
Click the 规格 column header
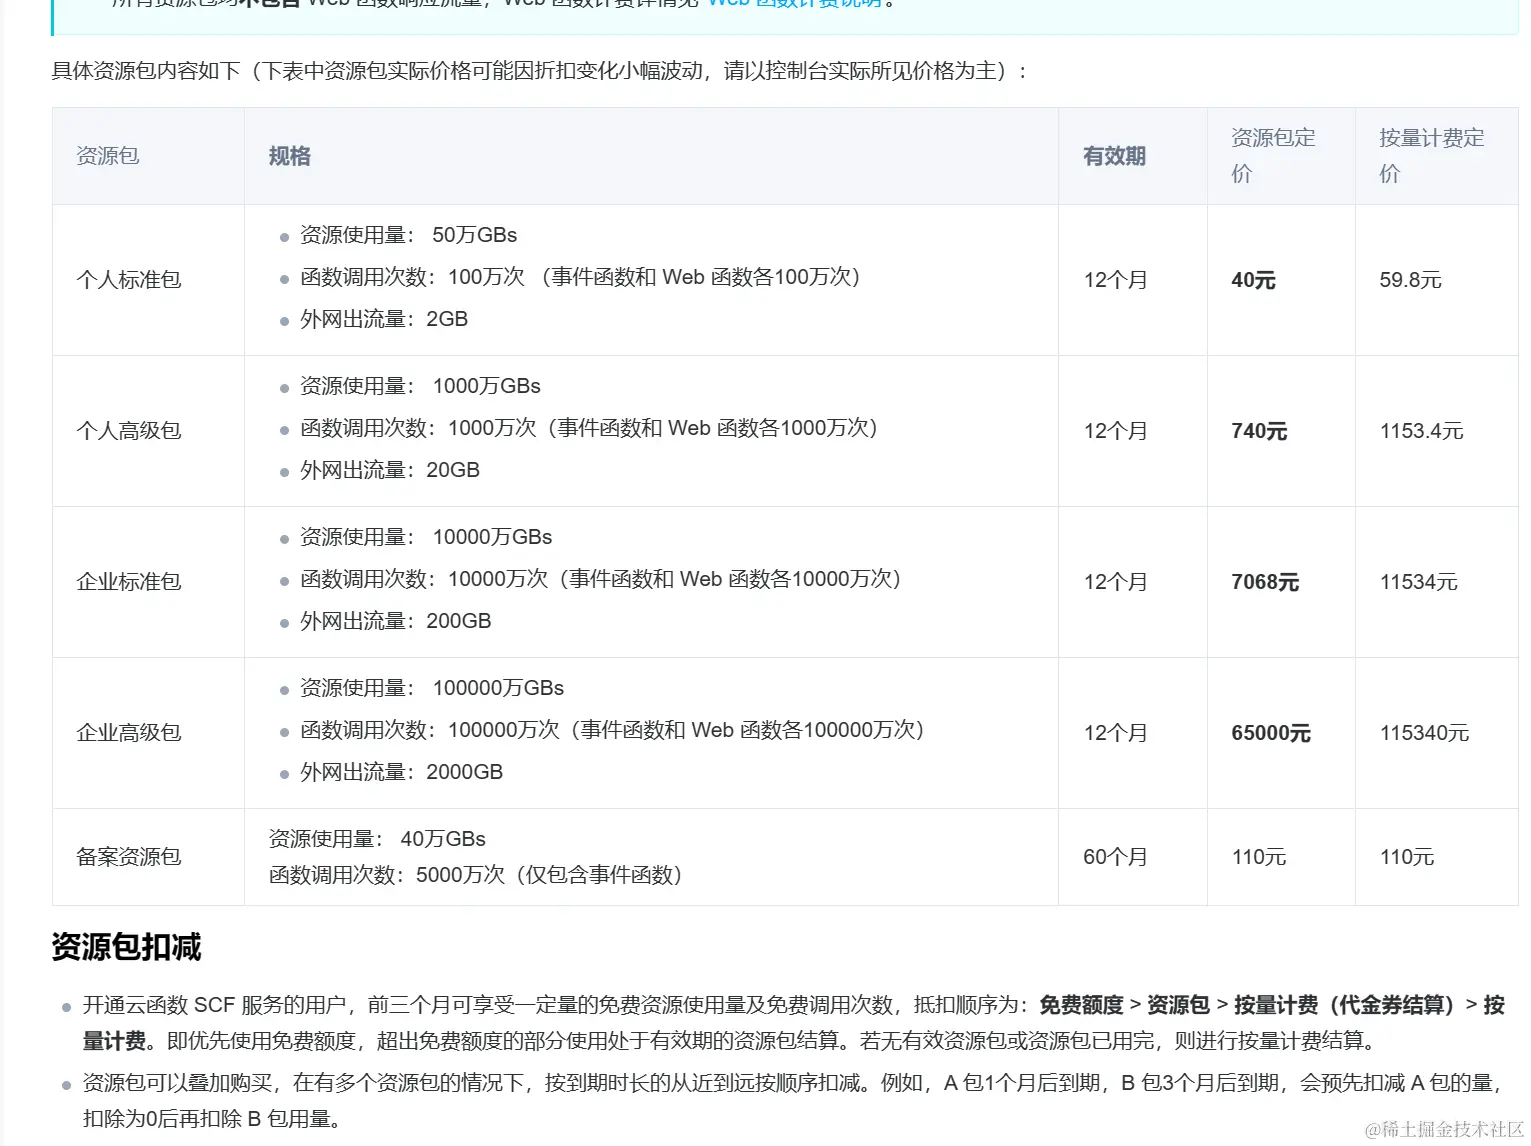pos(288,156)
